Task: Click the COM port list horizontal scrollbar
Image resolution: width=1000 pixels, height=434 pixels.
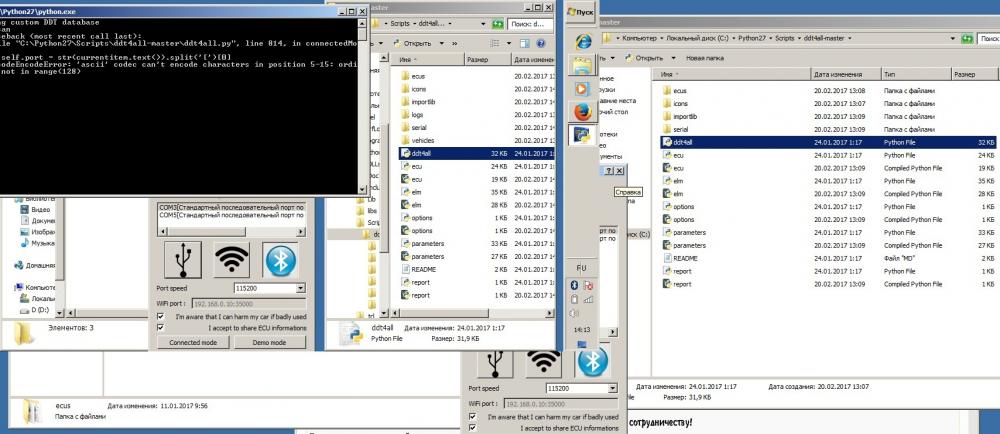Action: 232,232
